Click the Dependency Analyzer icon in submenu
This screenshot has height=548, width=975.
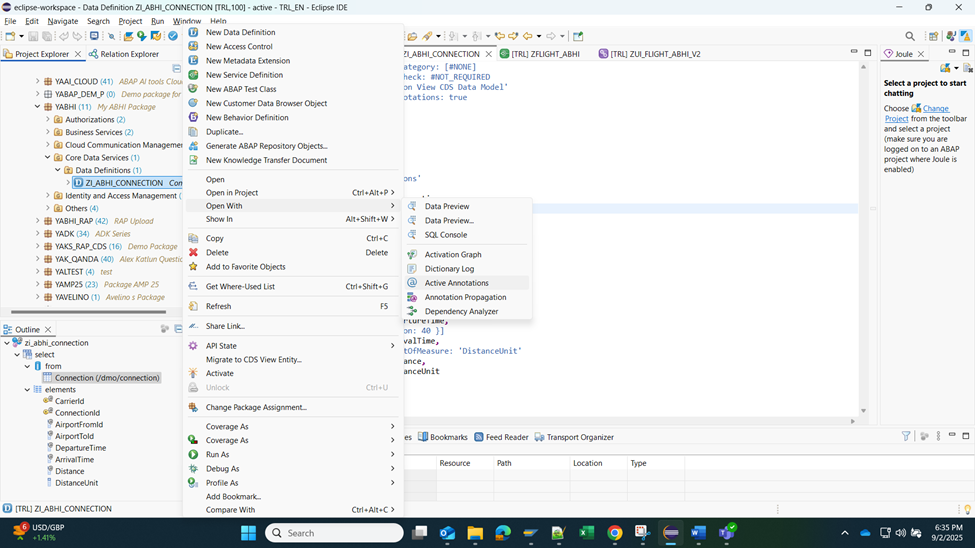[412, 311]
